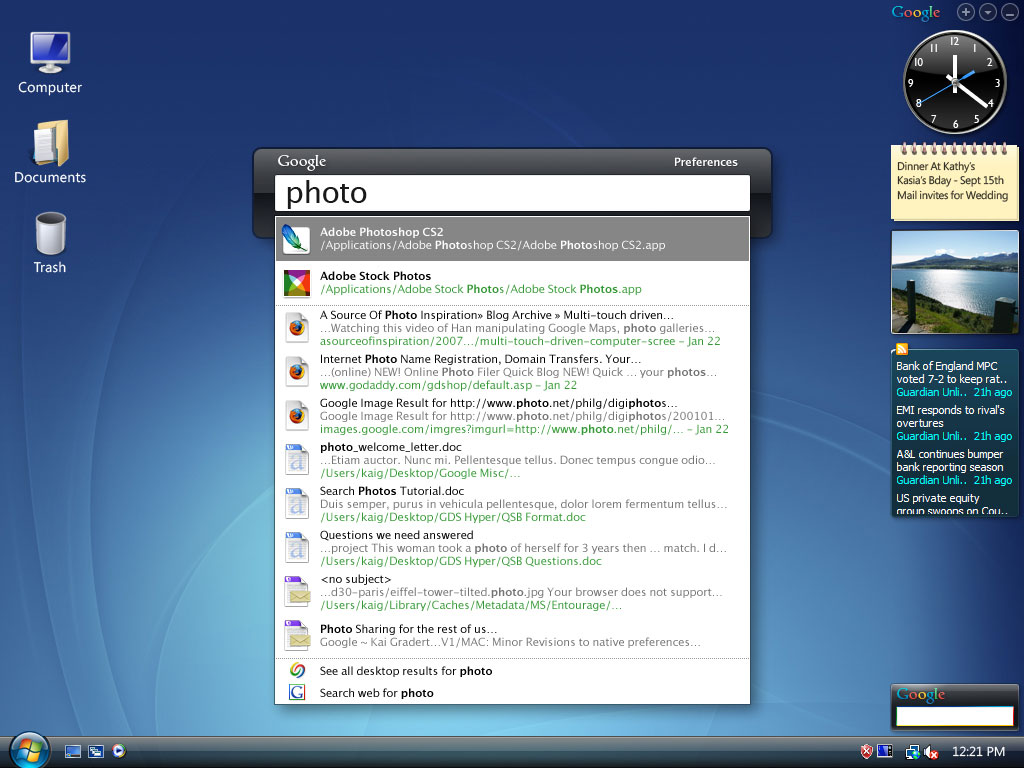Open Bank of England MPC news headline
The height and width of the screenshot is (768, 1024).
(954, 372)
